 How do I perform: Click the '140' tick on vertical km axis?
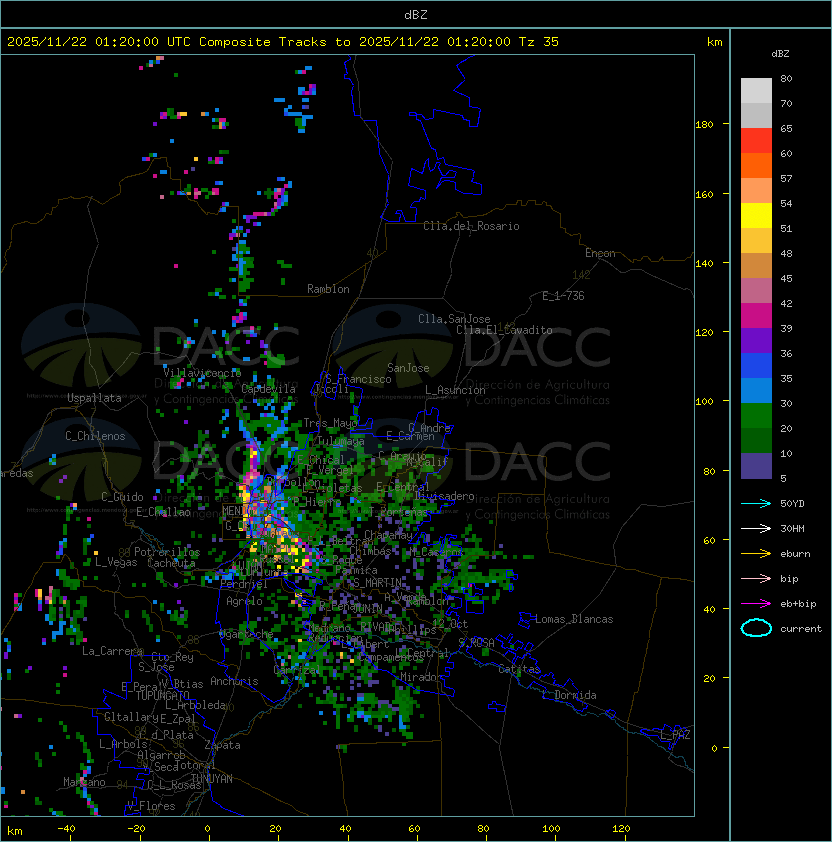point(704,264)
